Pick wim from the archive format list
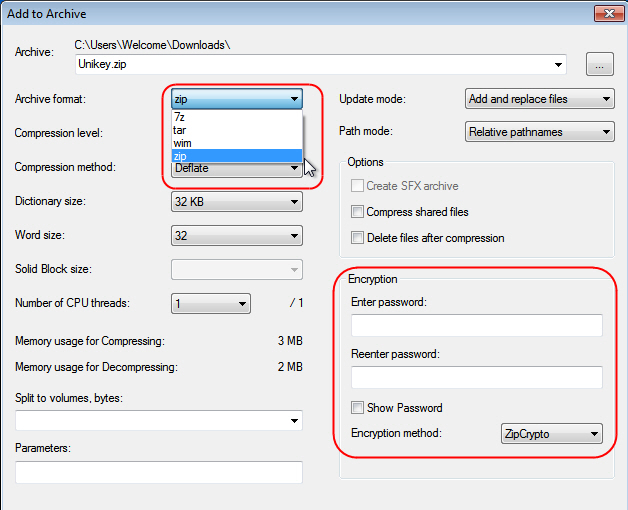 236,143
